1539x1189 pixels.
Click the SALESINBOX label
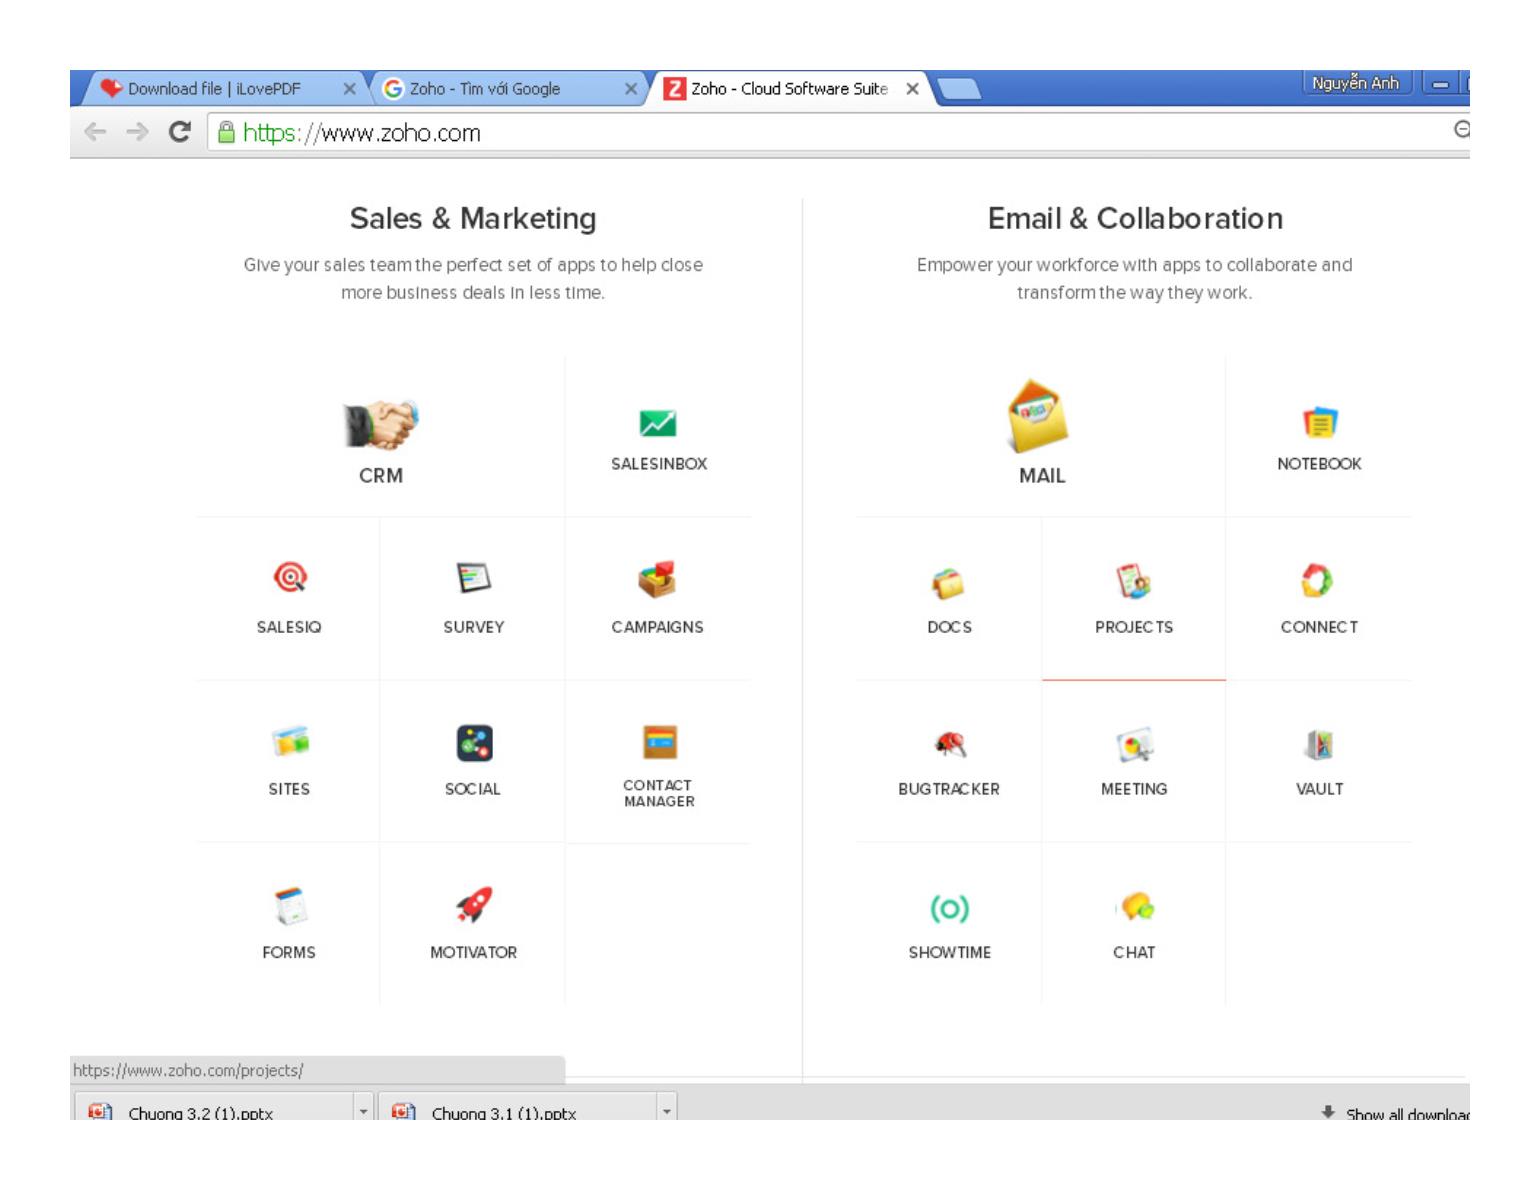point(659,464)
